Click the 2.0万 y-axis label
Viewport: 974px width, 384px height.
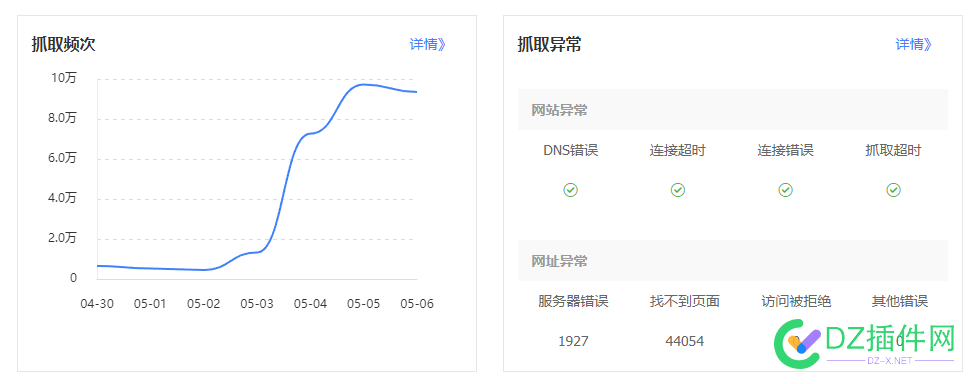click(x=63, y=238)
